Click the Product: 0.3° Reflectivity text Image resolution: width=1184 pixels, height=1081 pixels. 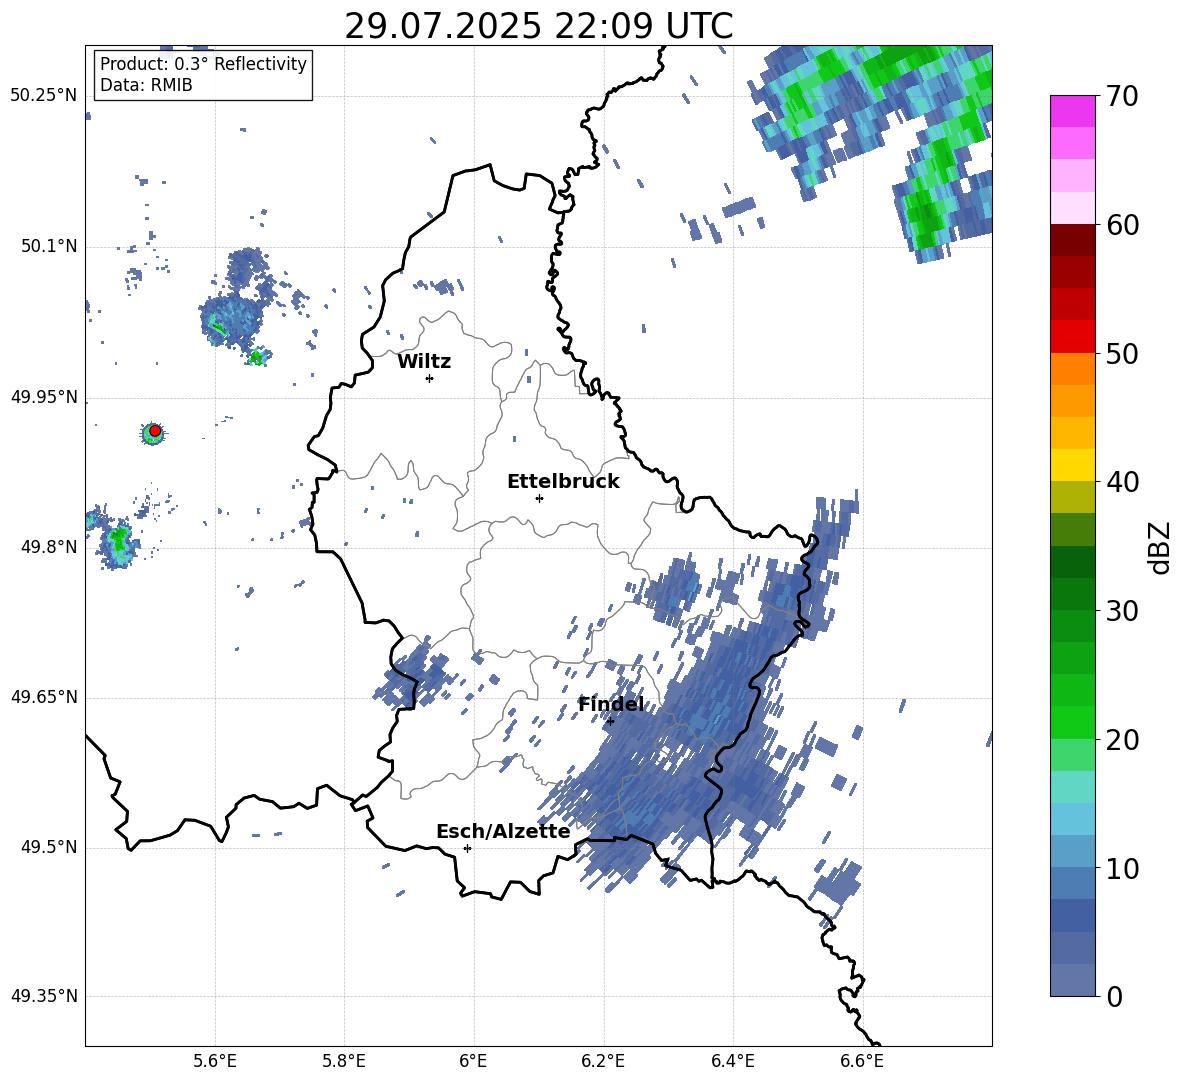(203, 64)
